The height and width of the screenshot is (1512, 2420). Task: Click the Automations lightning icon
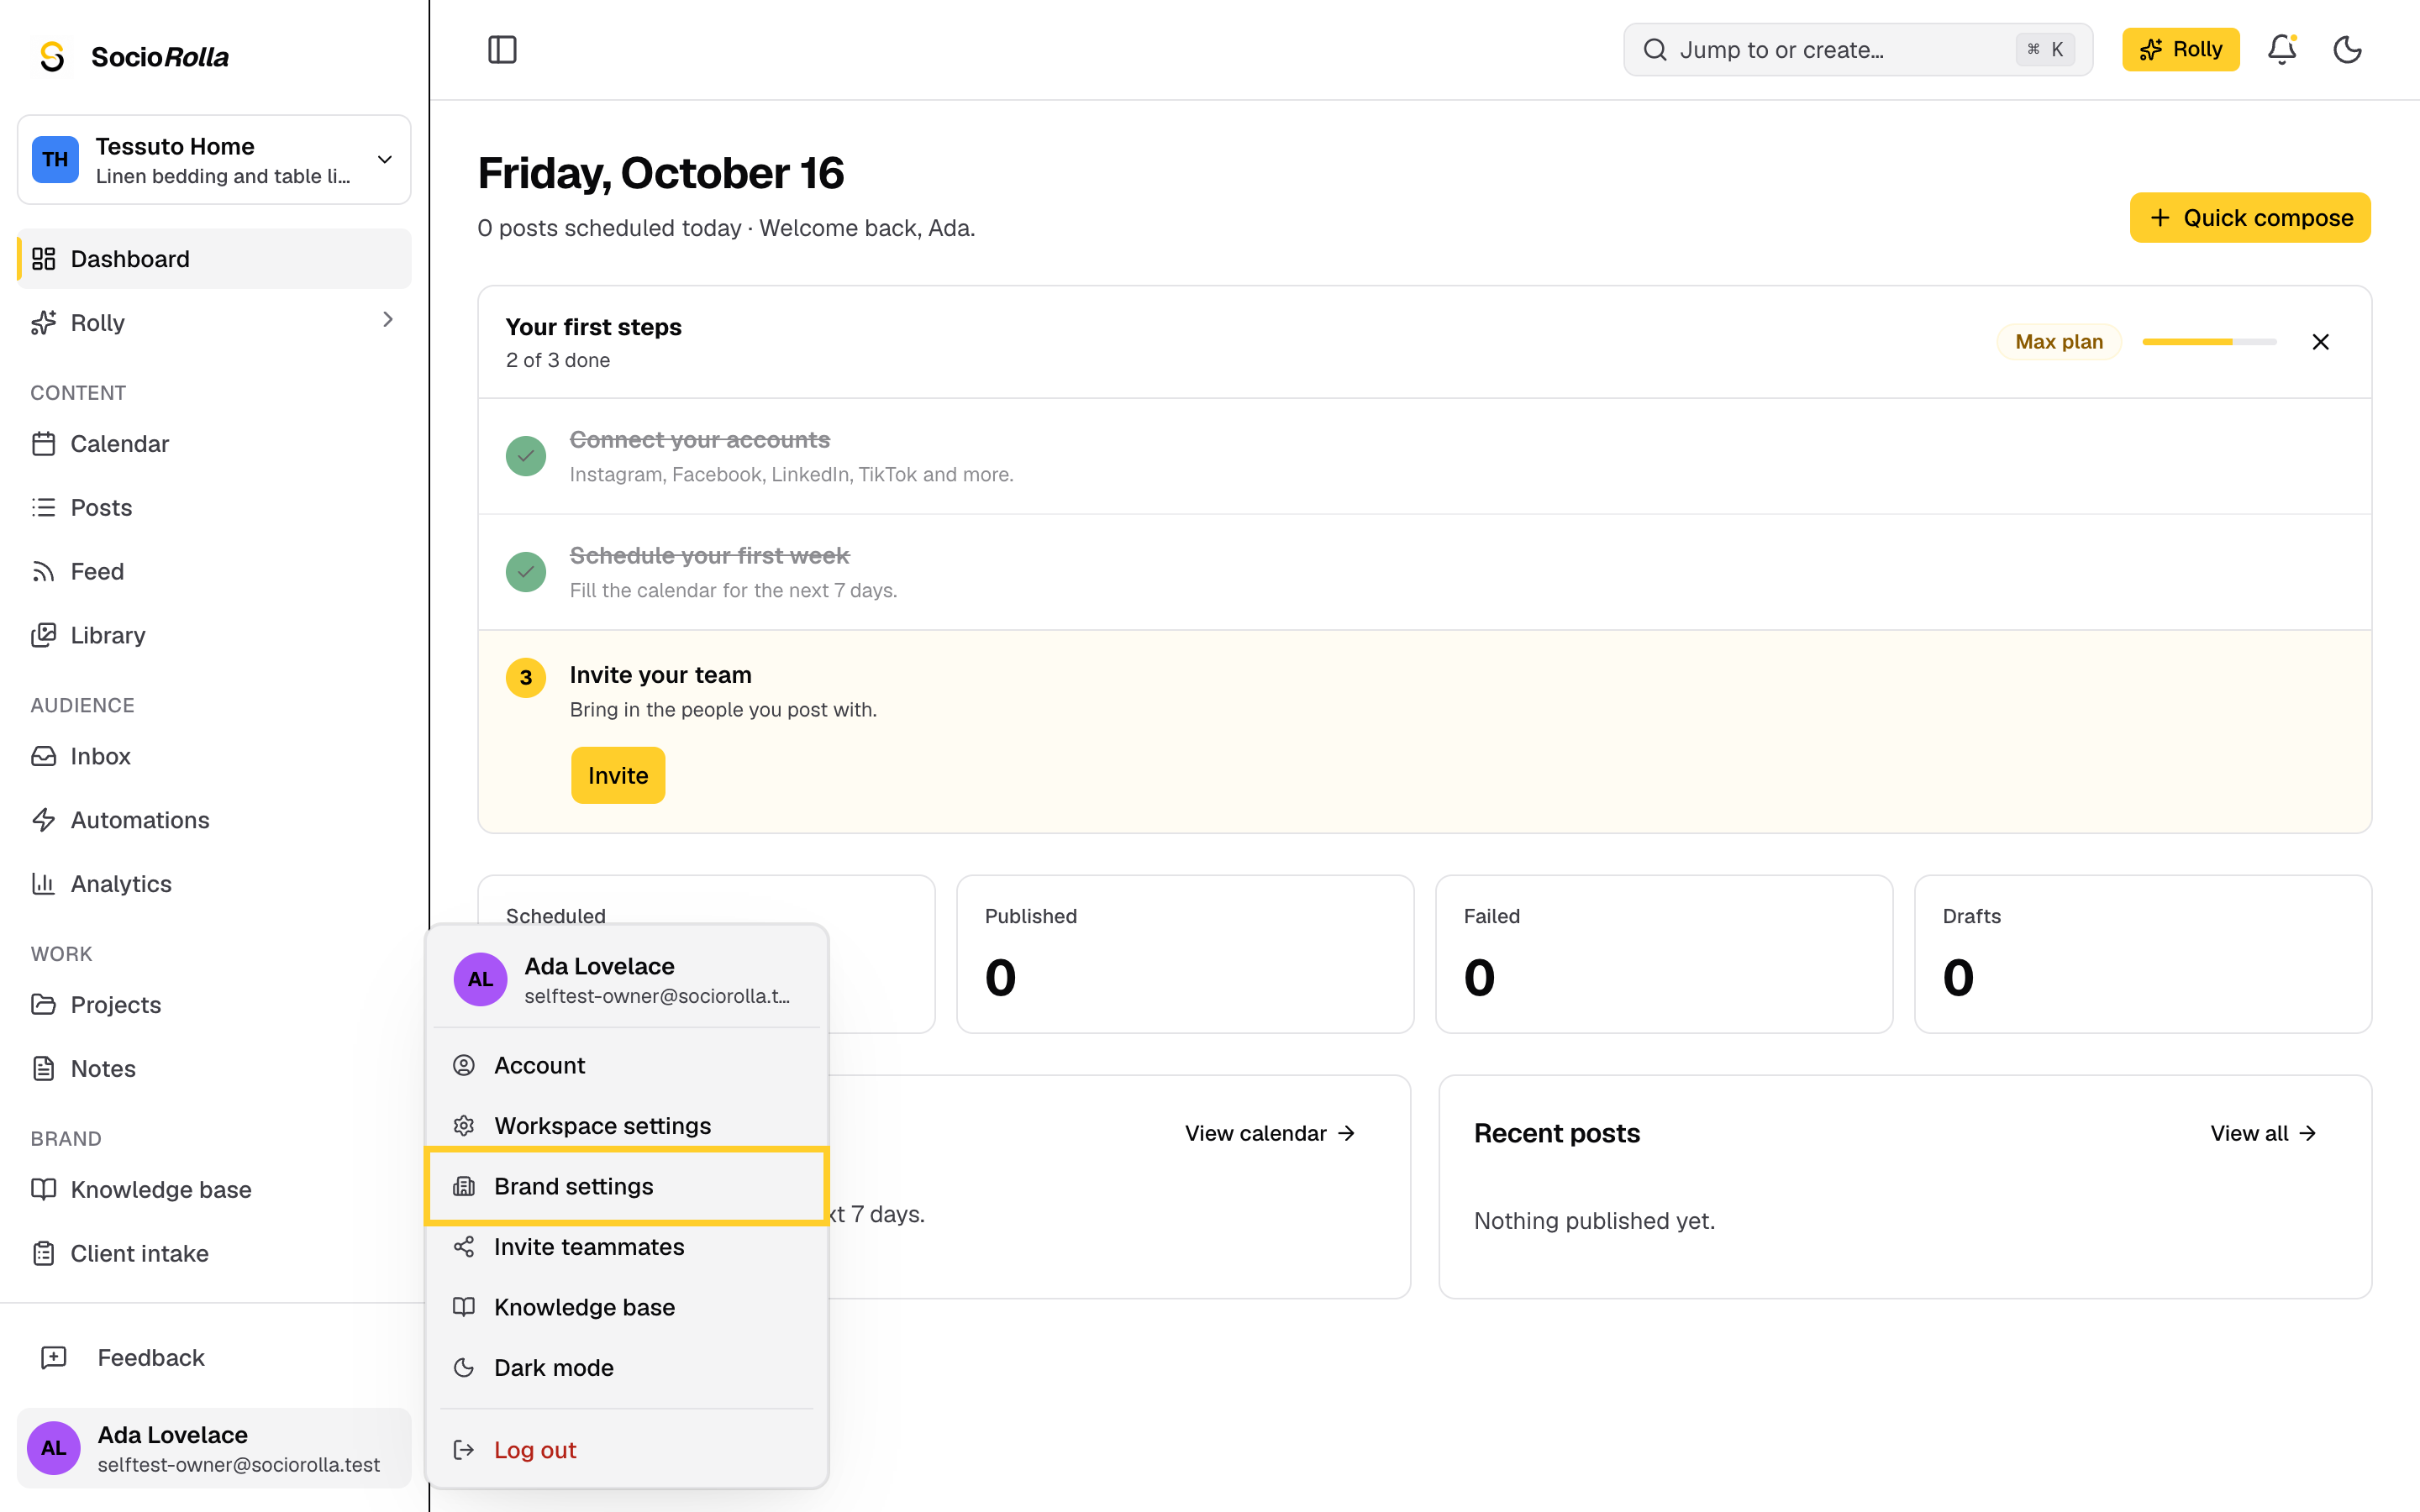pyautogui.click(x=43, y=820)
